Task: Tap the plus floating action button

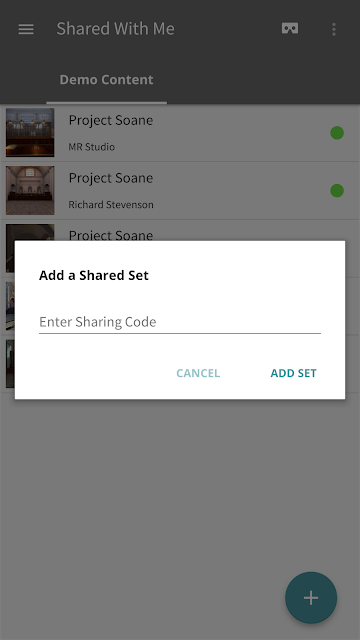Action: pyautogui.click(x=311, y=598)
